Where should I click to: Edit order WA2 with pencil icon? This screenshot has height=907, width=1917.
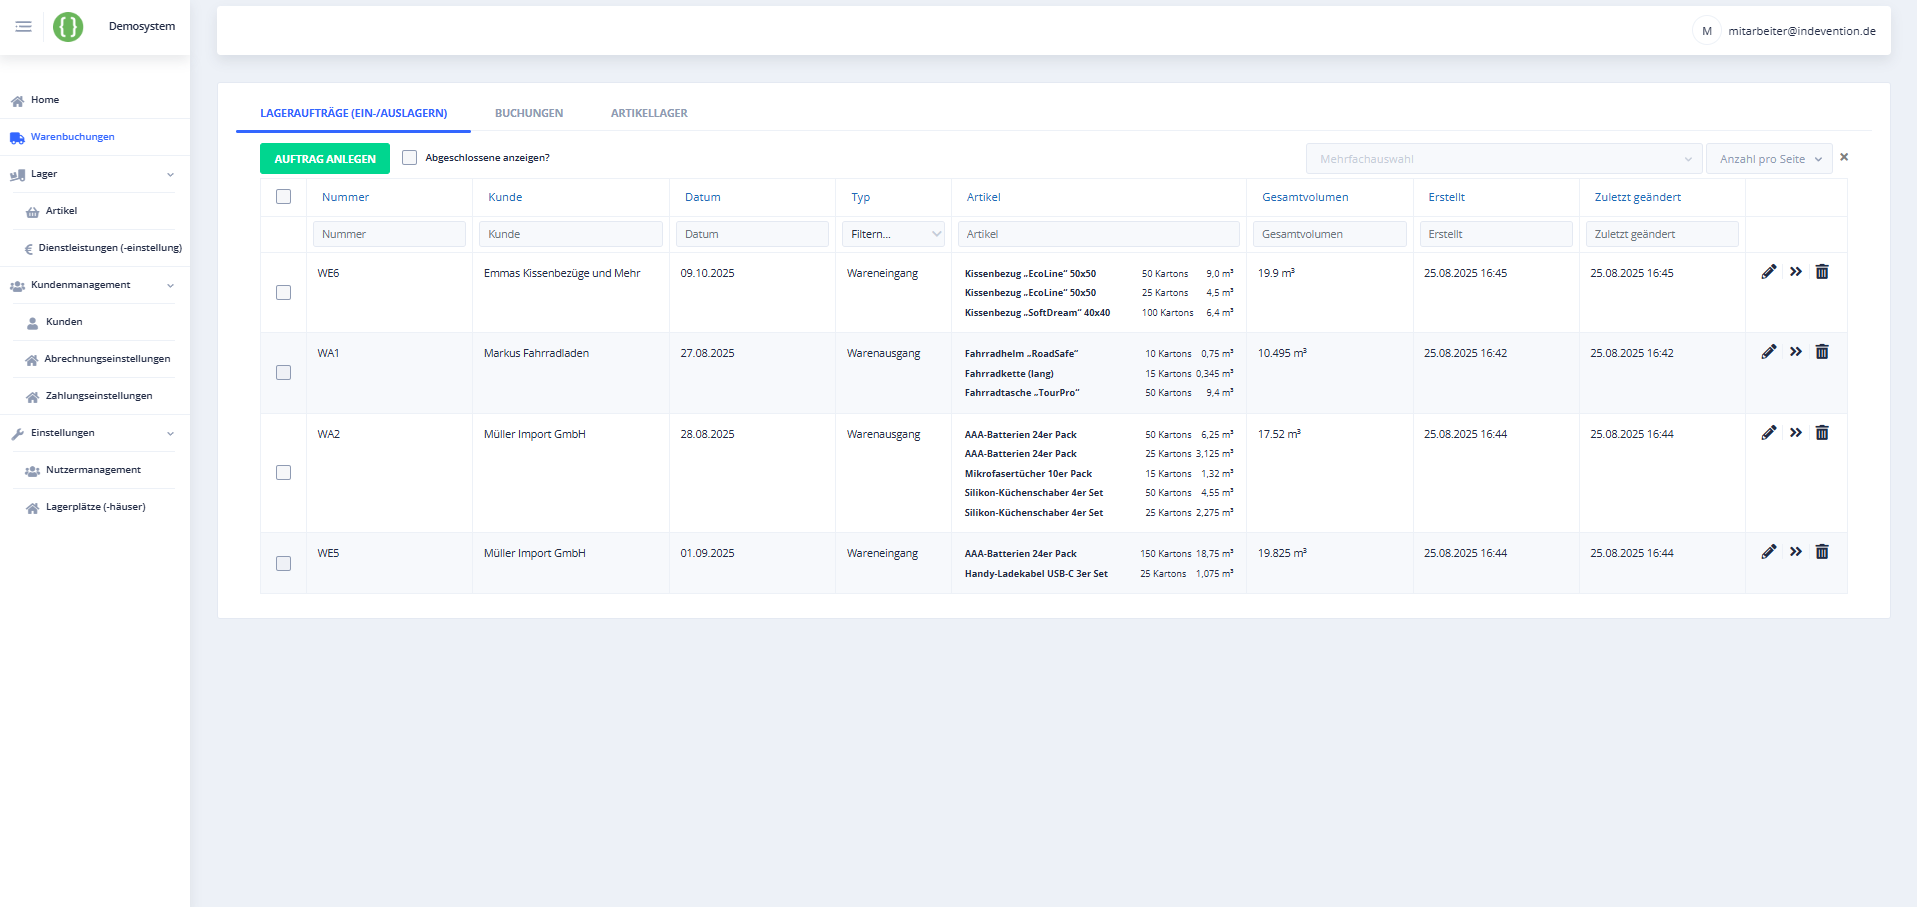pyautogui.click(x=1768, y=433)
